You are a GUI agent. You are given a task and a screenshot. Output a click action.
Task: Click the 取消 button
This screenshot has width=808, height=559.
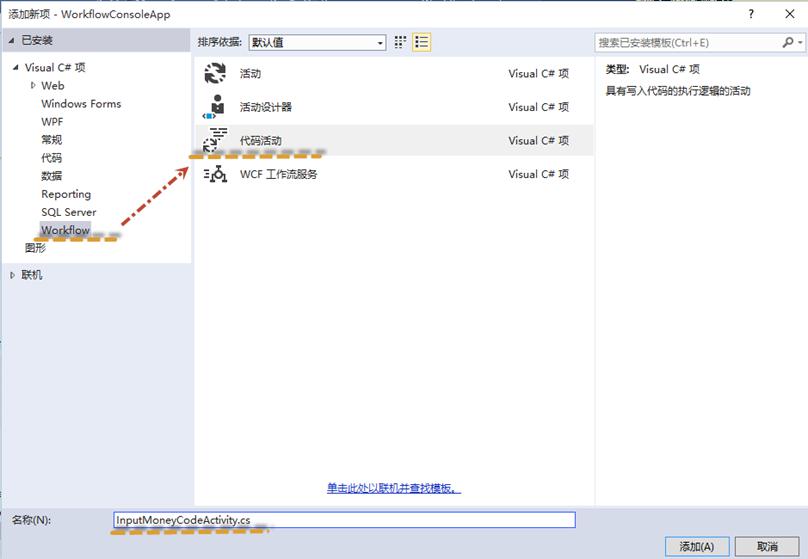pyautogui.click(x=767, y=546)
